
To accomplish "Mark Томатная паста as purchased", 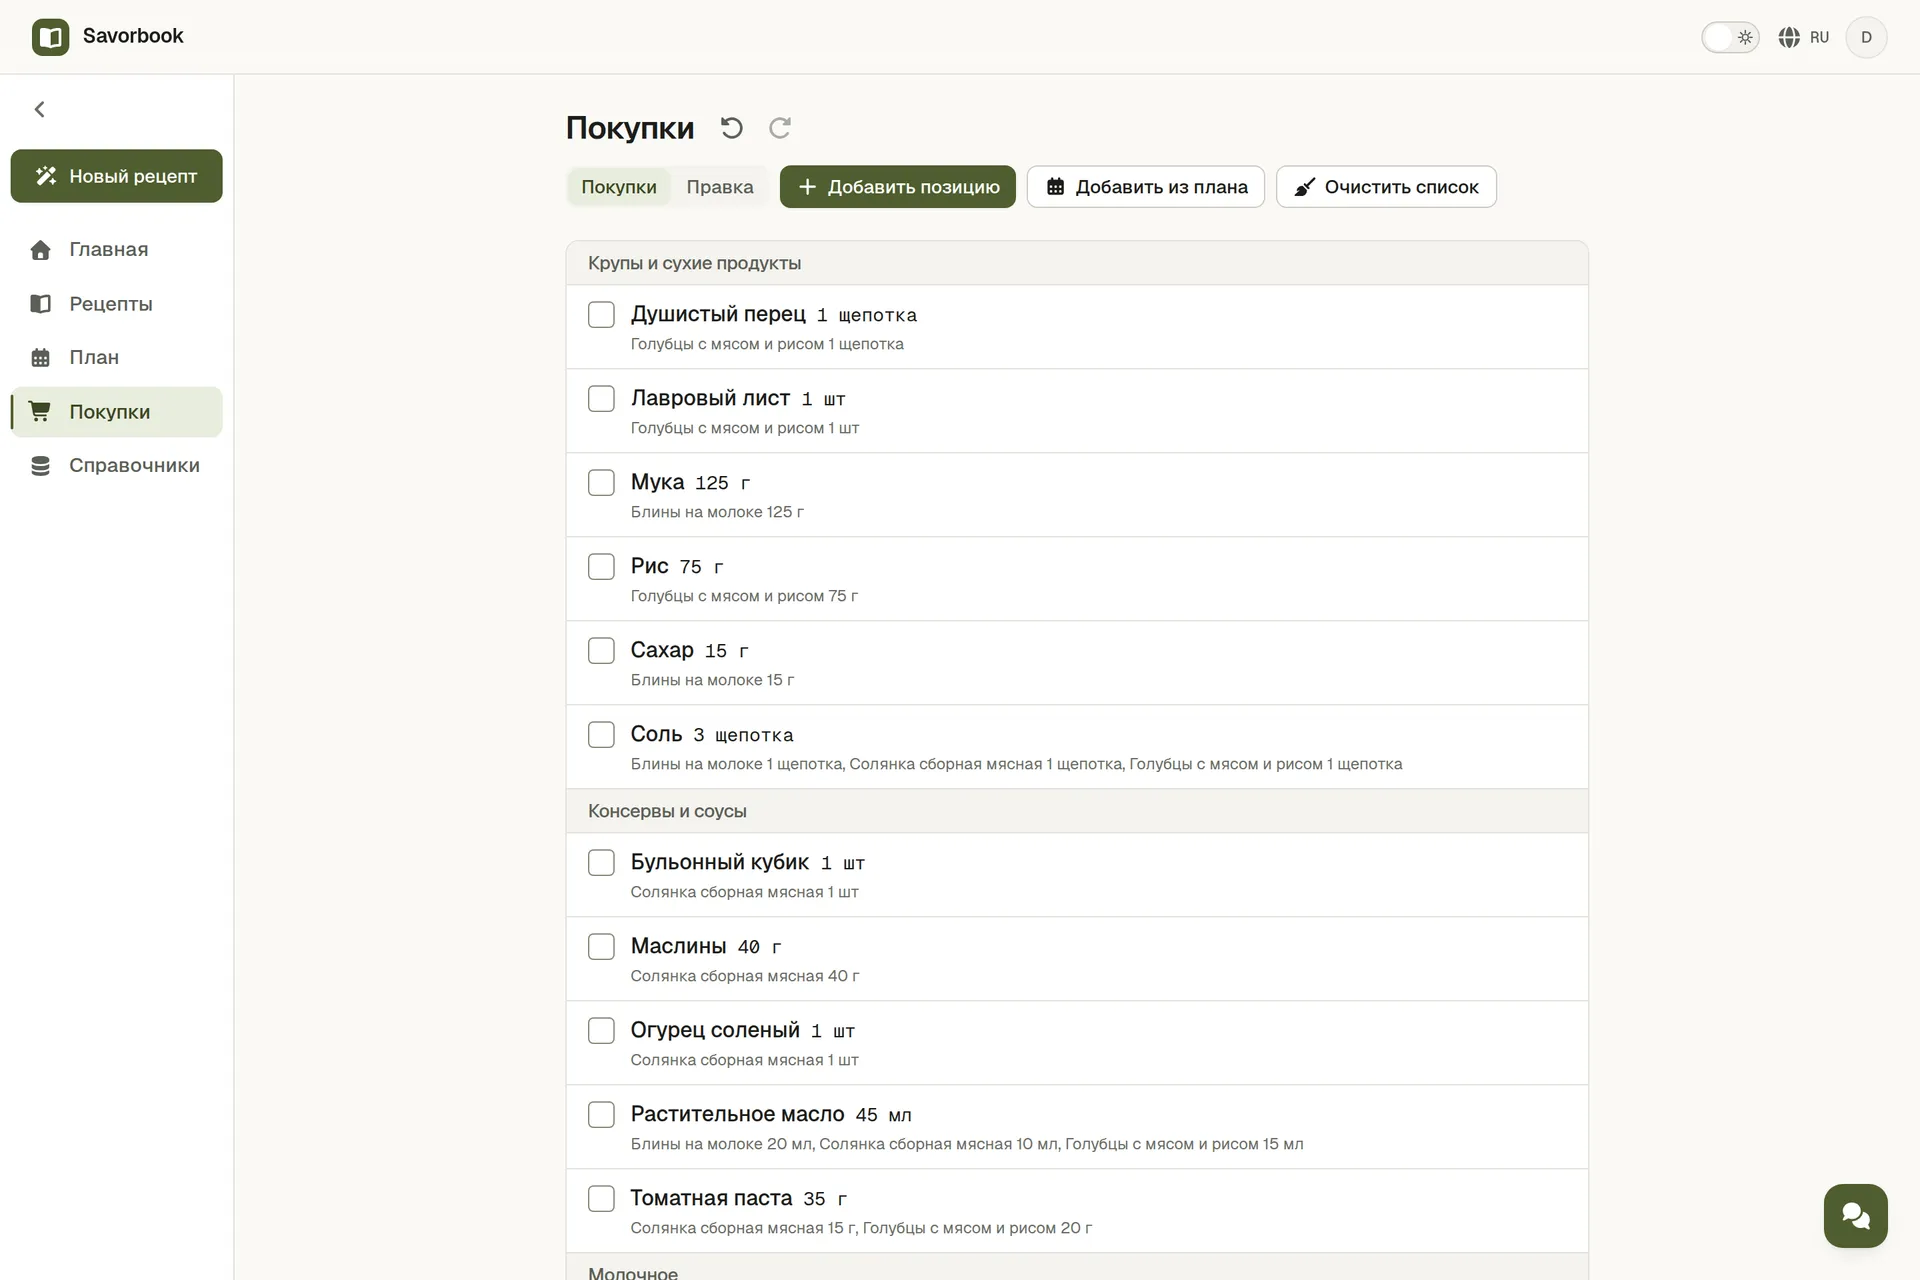I will (x=601, y=1199).
